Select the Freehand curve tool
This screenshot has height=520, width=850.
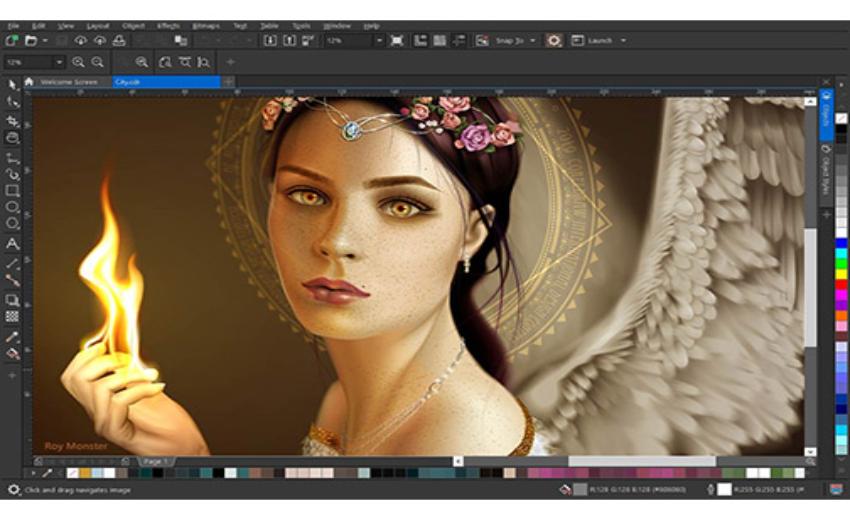tap(12, 158)
